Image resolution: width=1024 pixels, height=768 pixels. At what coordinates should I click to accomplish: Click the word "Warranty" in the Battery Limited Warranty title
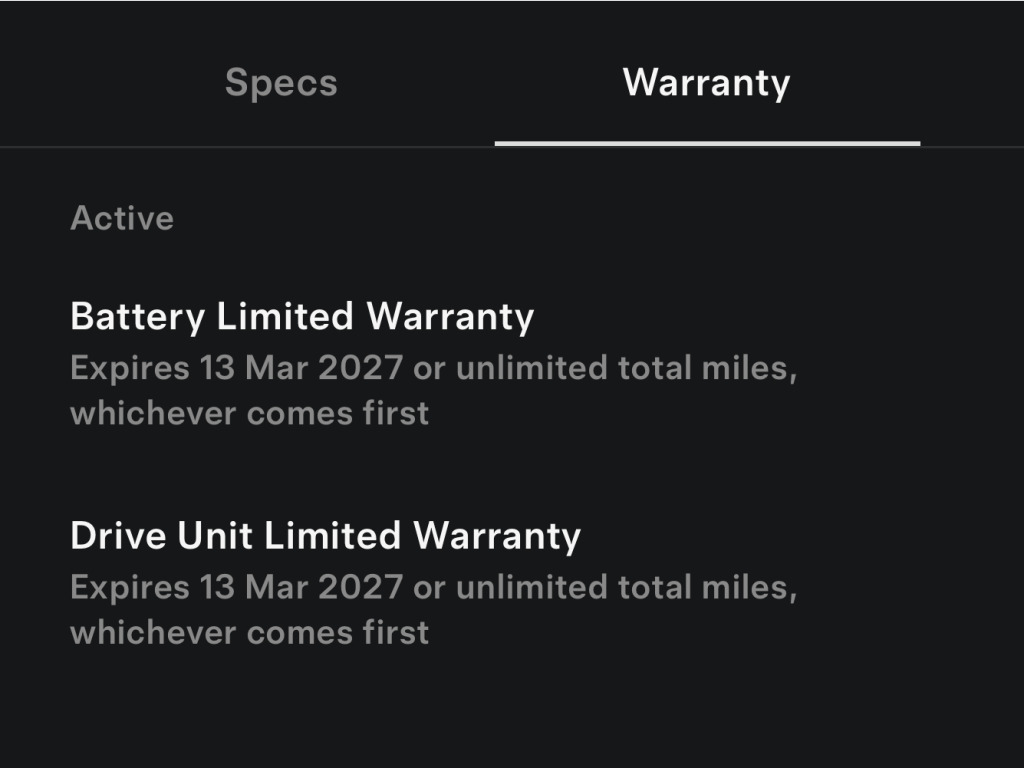(450, 317)
